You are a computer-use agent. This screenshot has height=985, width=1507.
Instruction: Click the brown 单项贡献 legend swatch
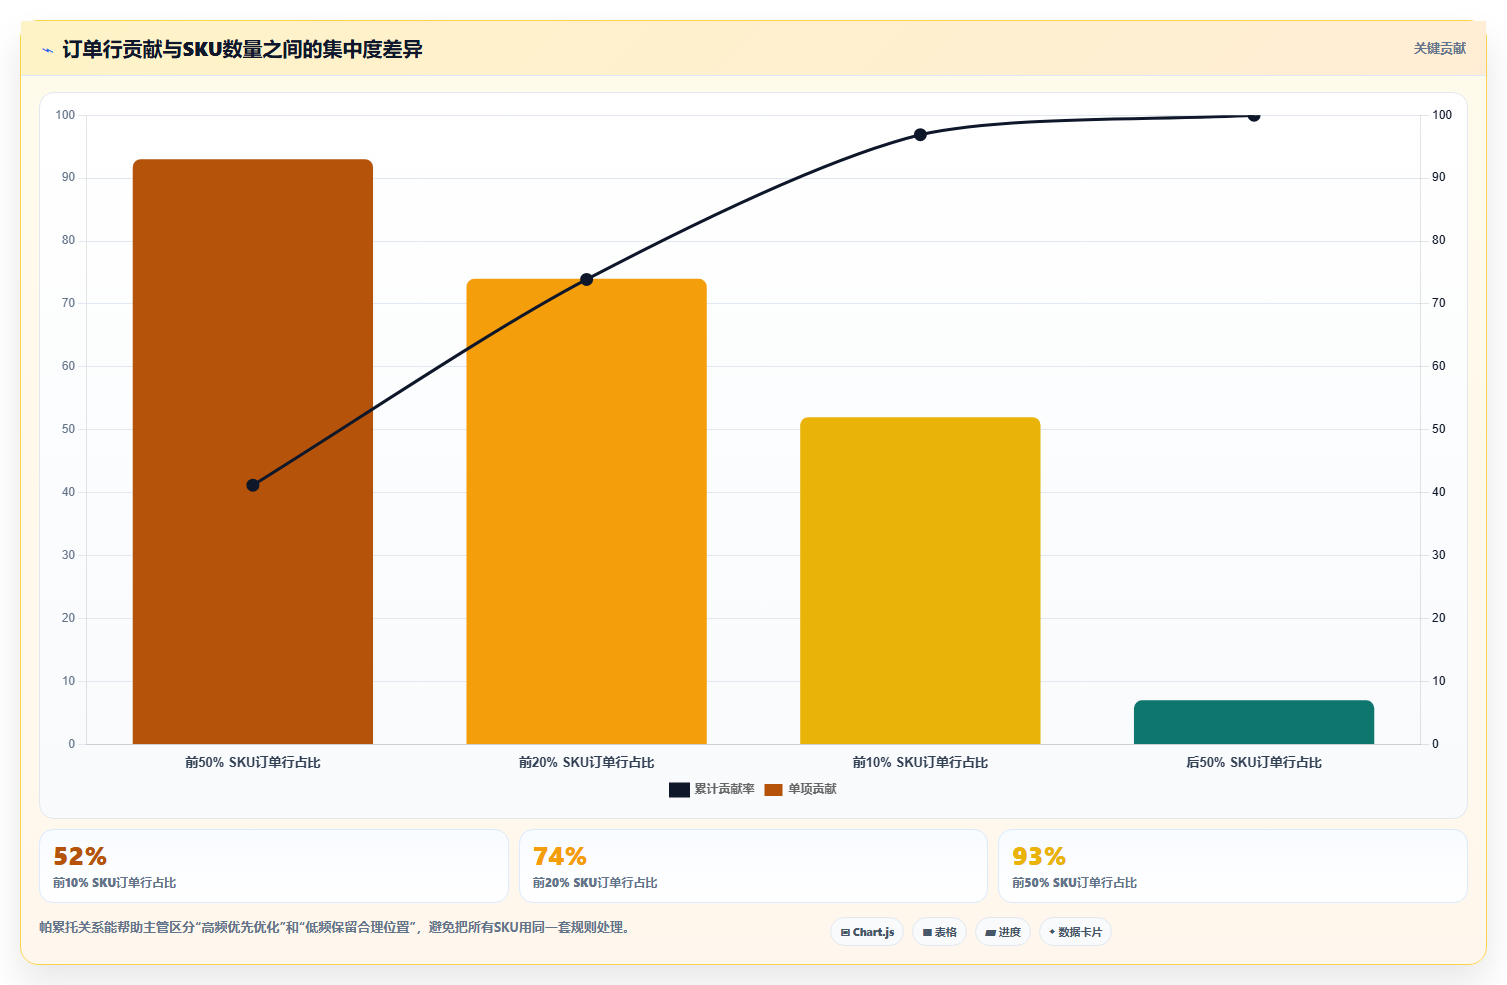[773, 790]
